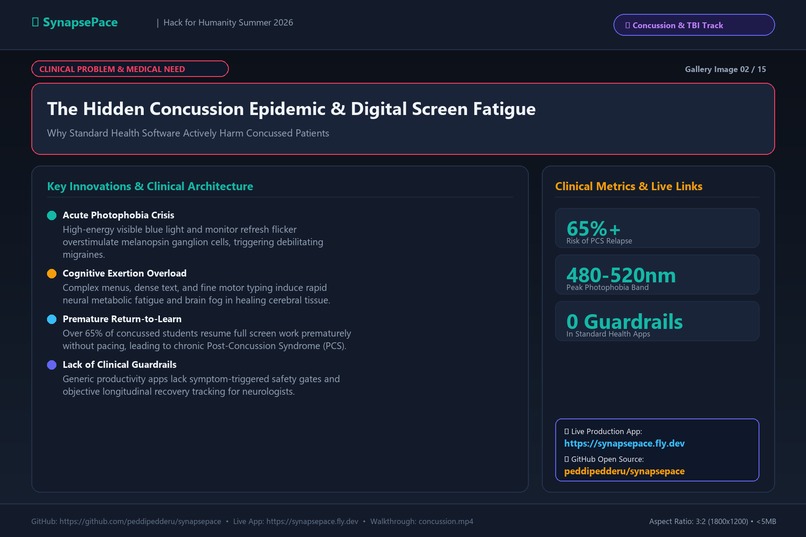Click the footer Live App URL text
The width and height of the screenshot is (806, 537).
point(296,521)
